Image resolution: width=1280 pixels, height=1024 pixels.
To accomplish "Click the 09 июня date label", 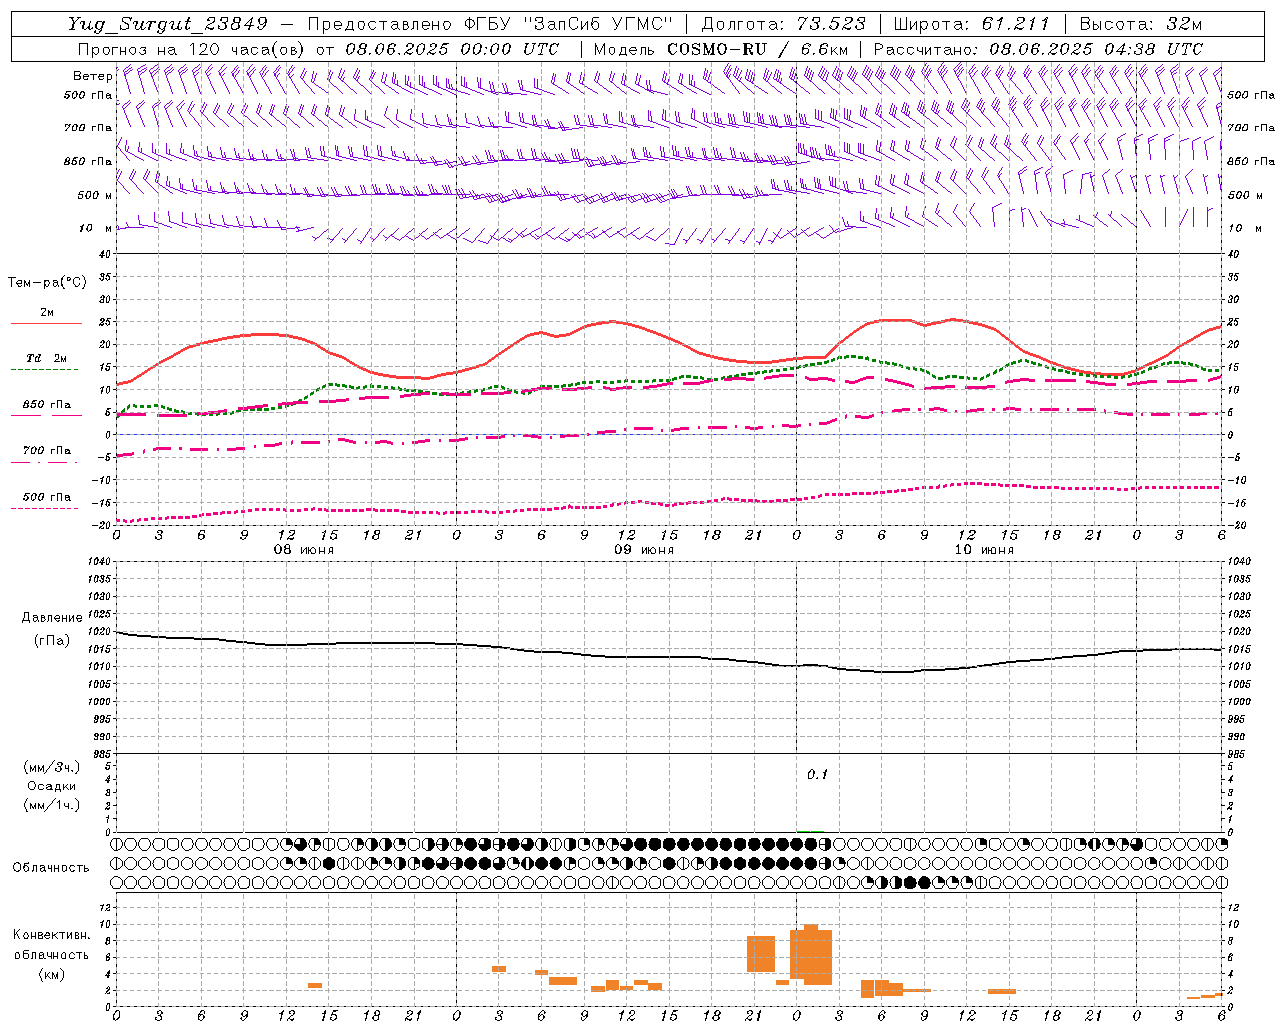I will point(644,550).
